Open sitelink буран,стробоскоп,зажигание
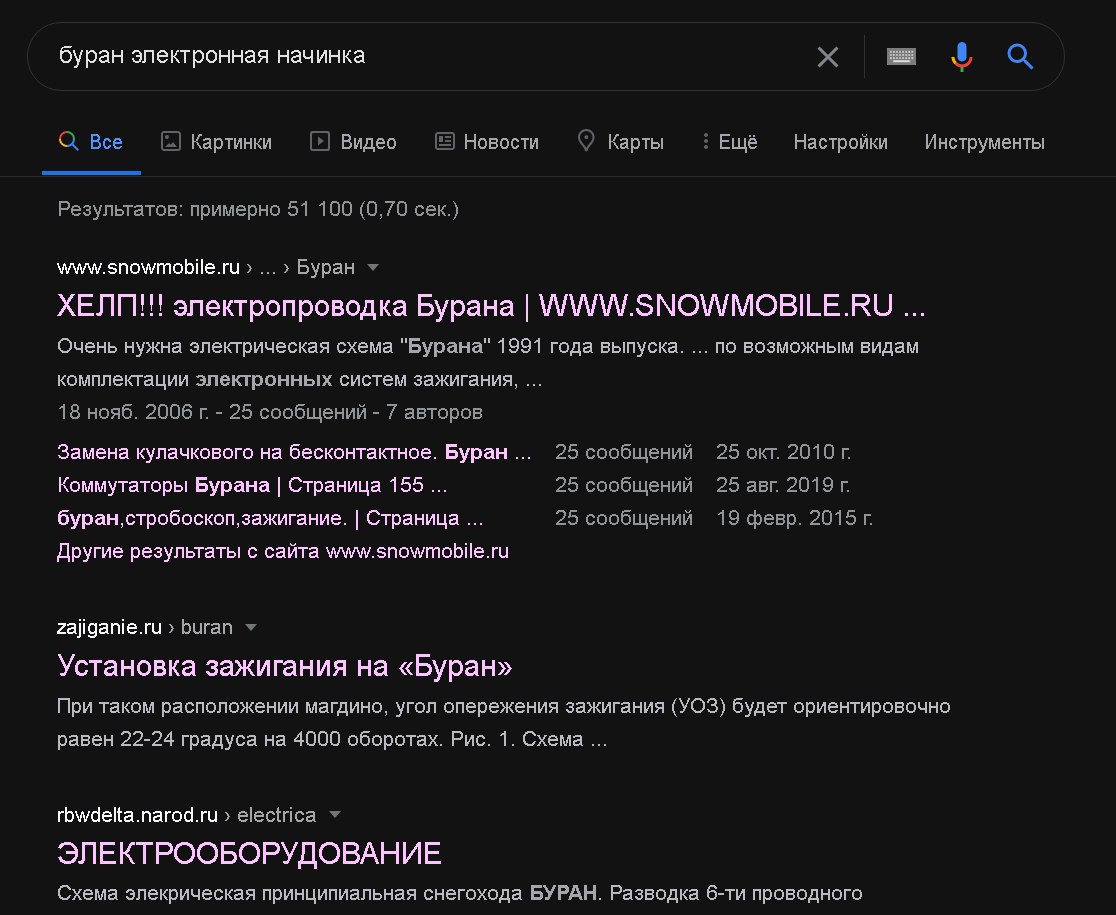This screenshot has height=915, width=1116. coord(270,517)
